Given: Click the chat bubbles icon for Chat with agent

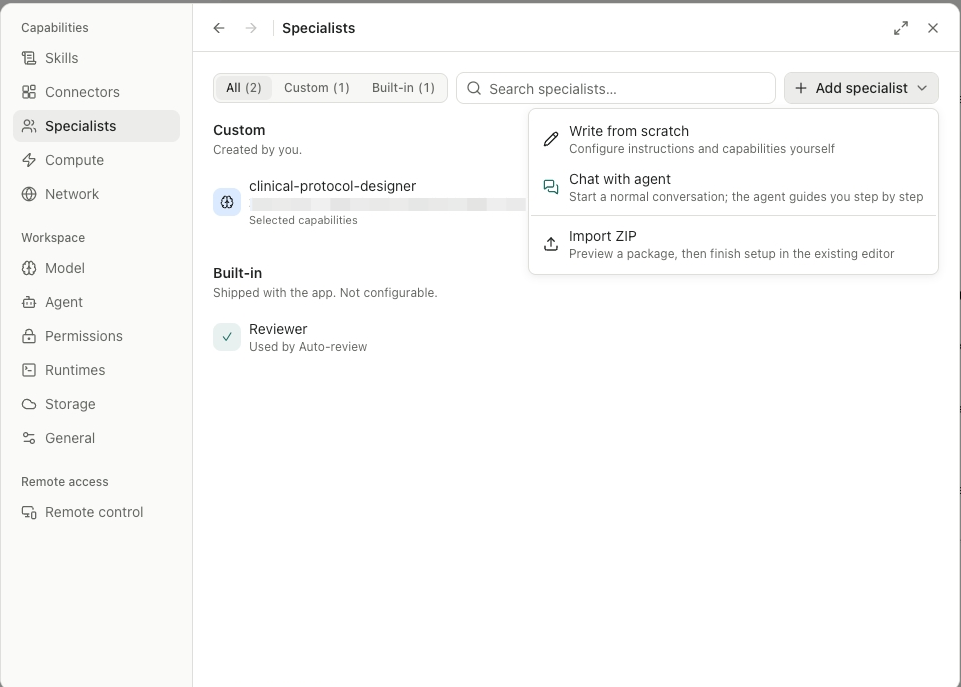Looking at the screenshot, I should 551,187.
